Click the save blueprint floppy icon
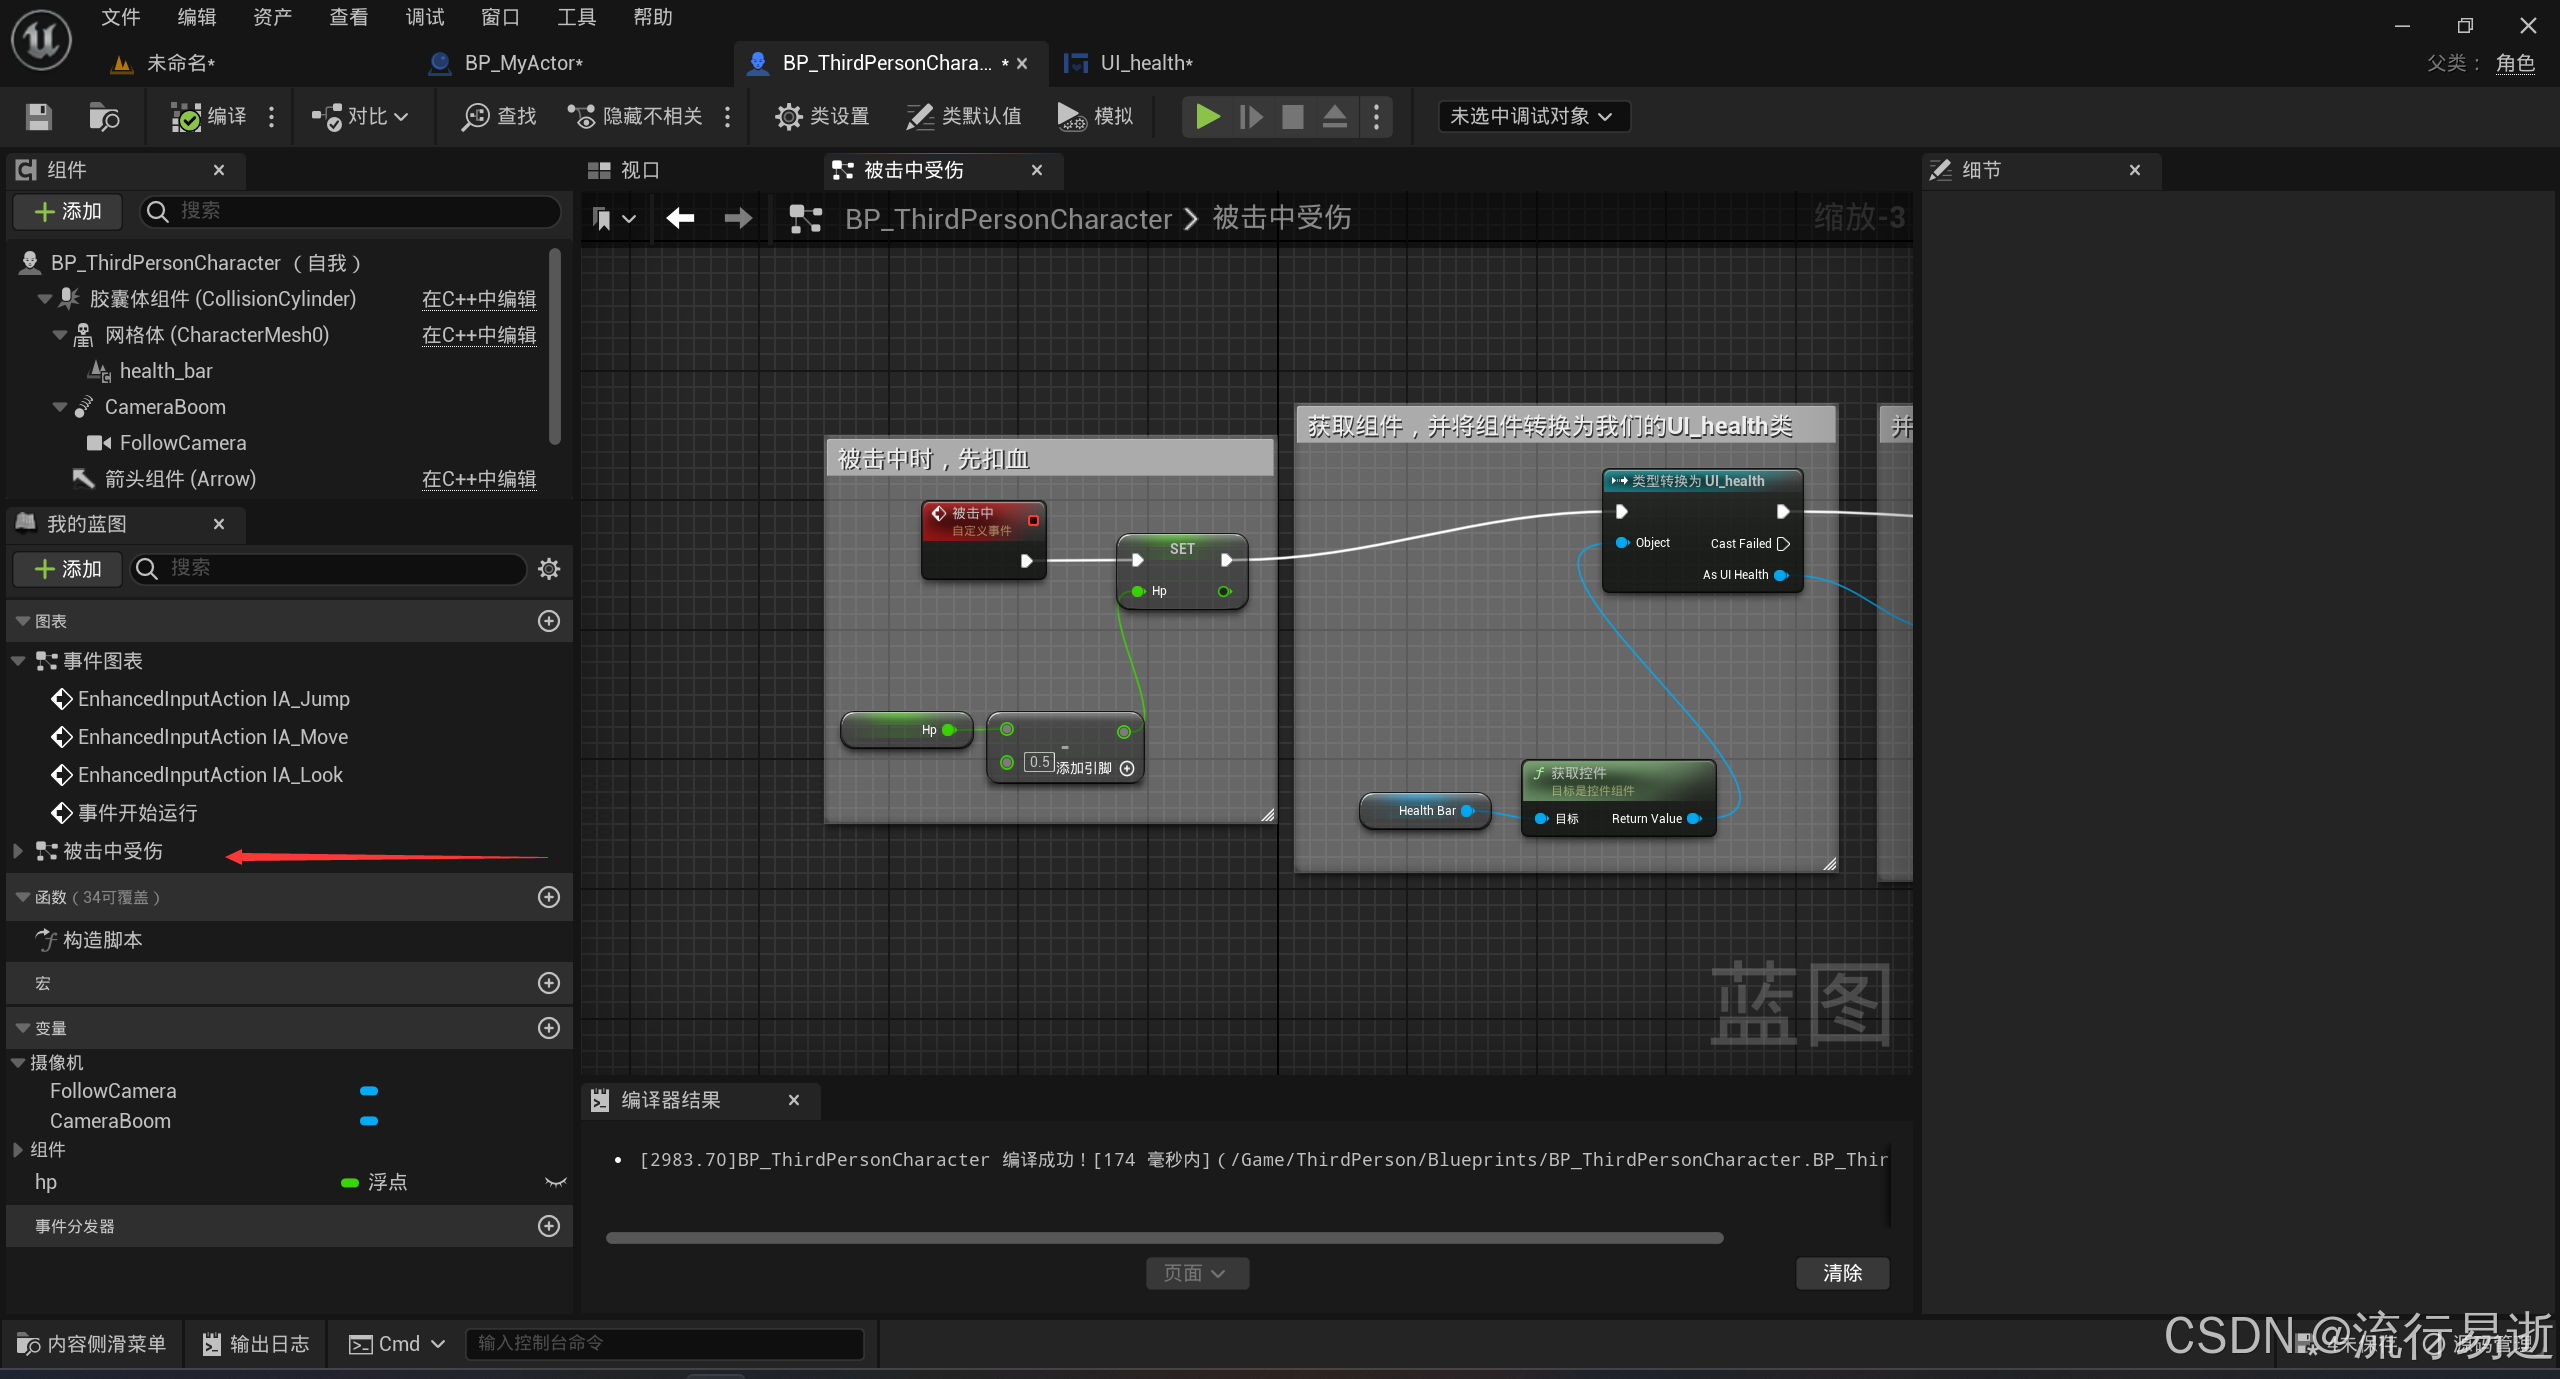Screen dimensions: 2560x1379 click(38, 117)
